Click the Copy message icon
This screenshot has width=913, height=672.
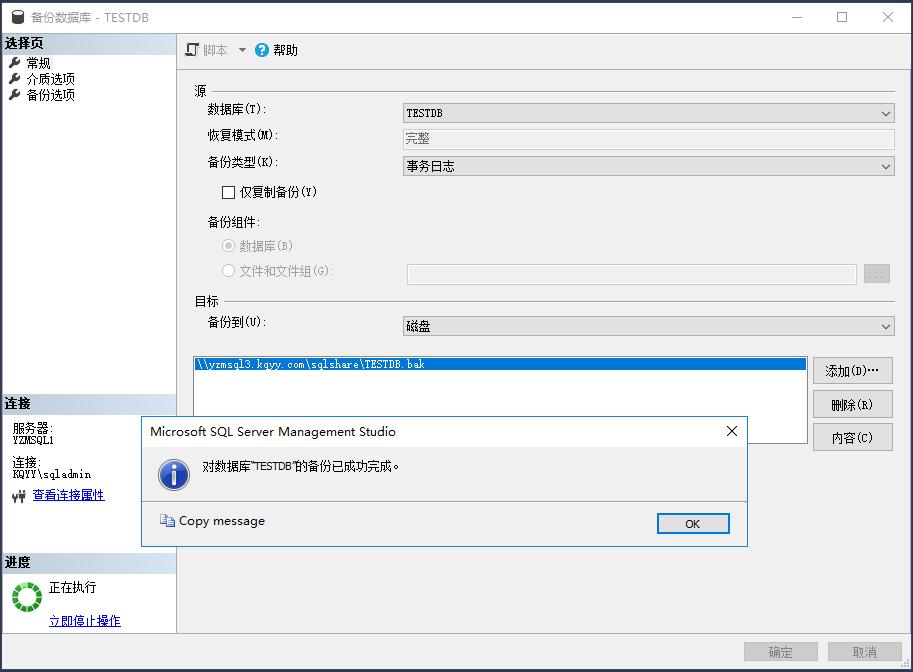tap(167, 521)
